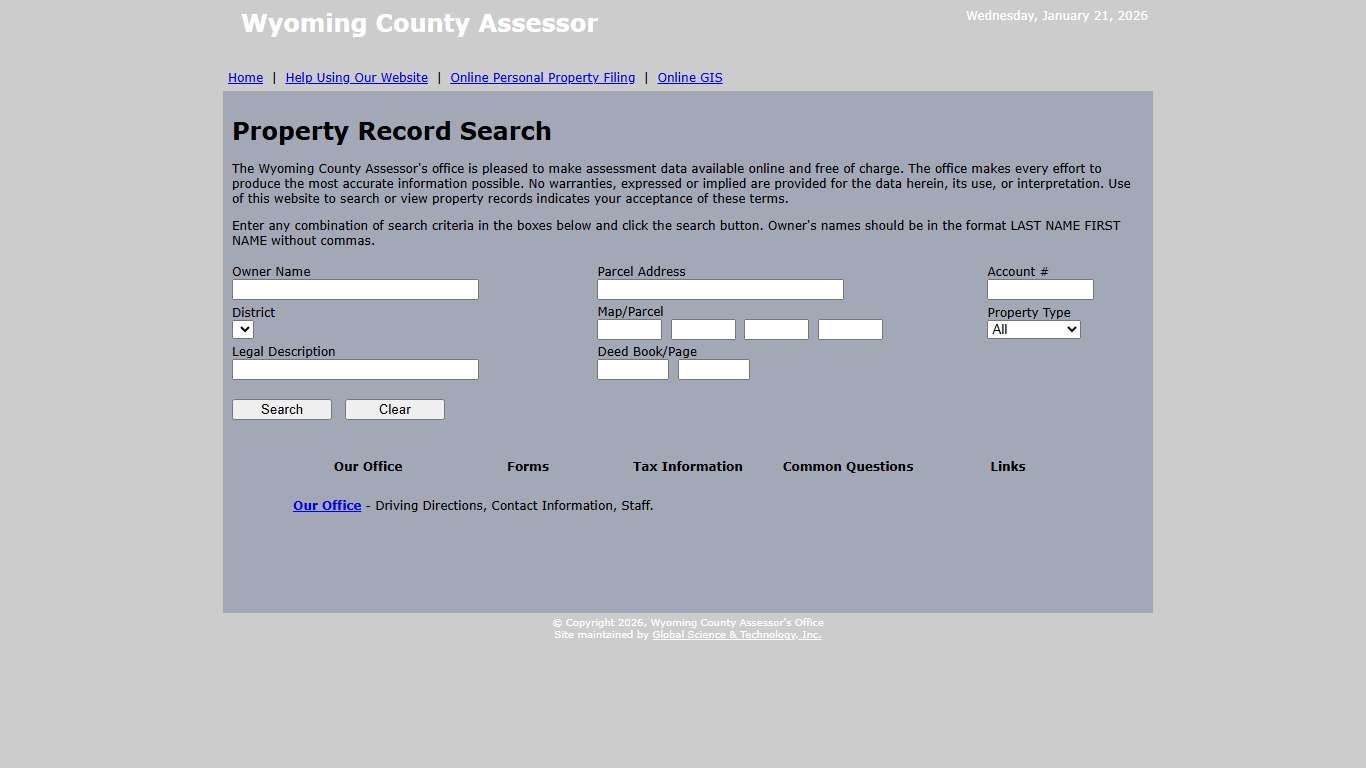Focus the Parcel Address input box
1366x768 pixels.
[719, 289]
